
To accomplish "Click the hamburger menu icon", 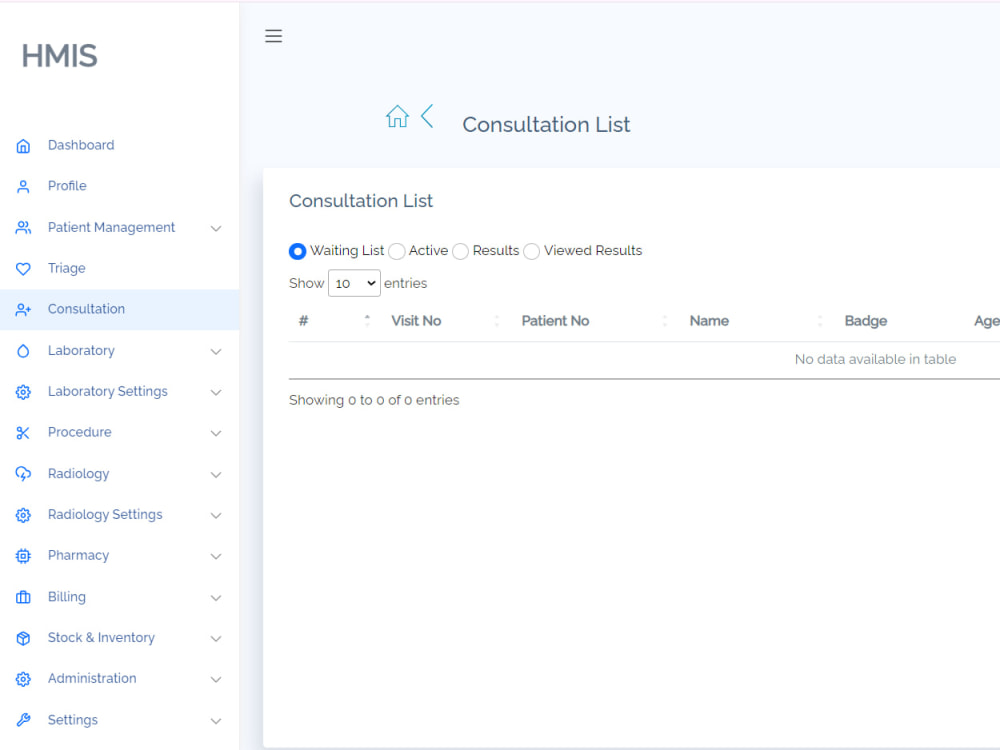I will [274, 36].
